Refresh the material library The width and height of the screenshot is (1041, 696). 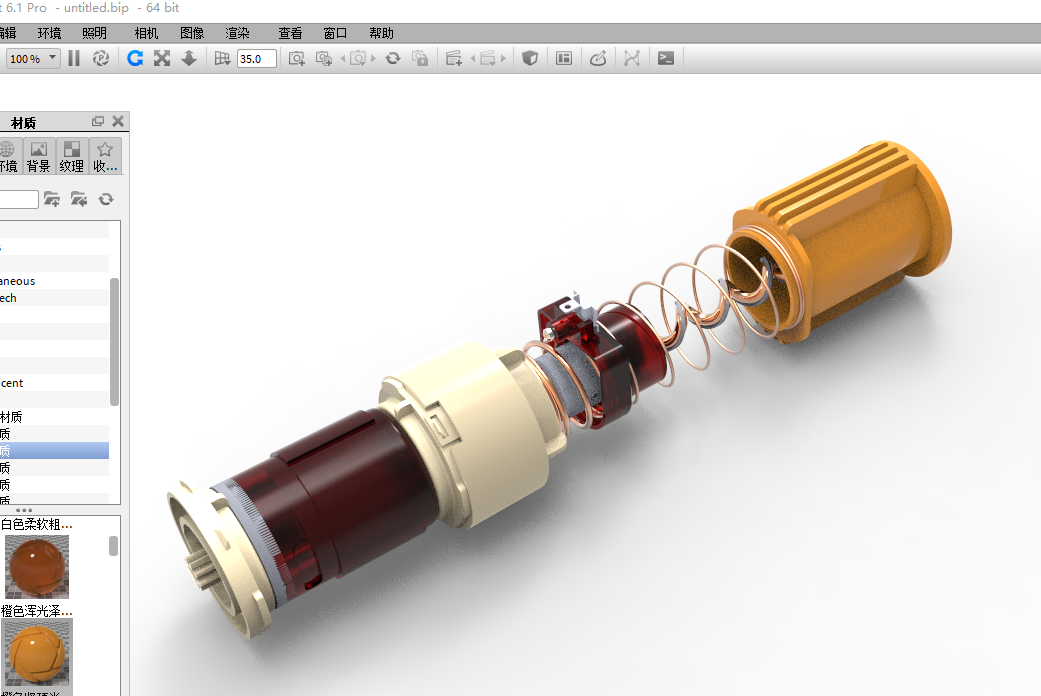106,199
